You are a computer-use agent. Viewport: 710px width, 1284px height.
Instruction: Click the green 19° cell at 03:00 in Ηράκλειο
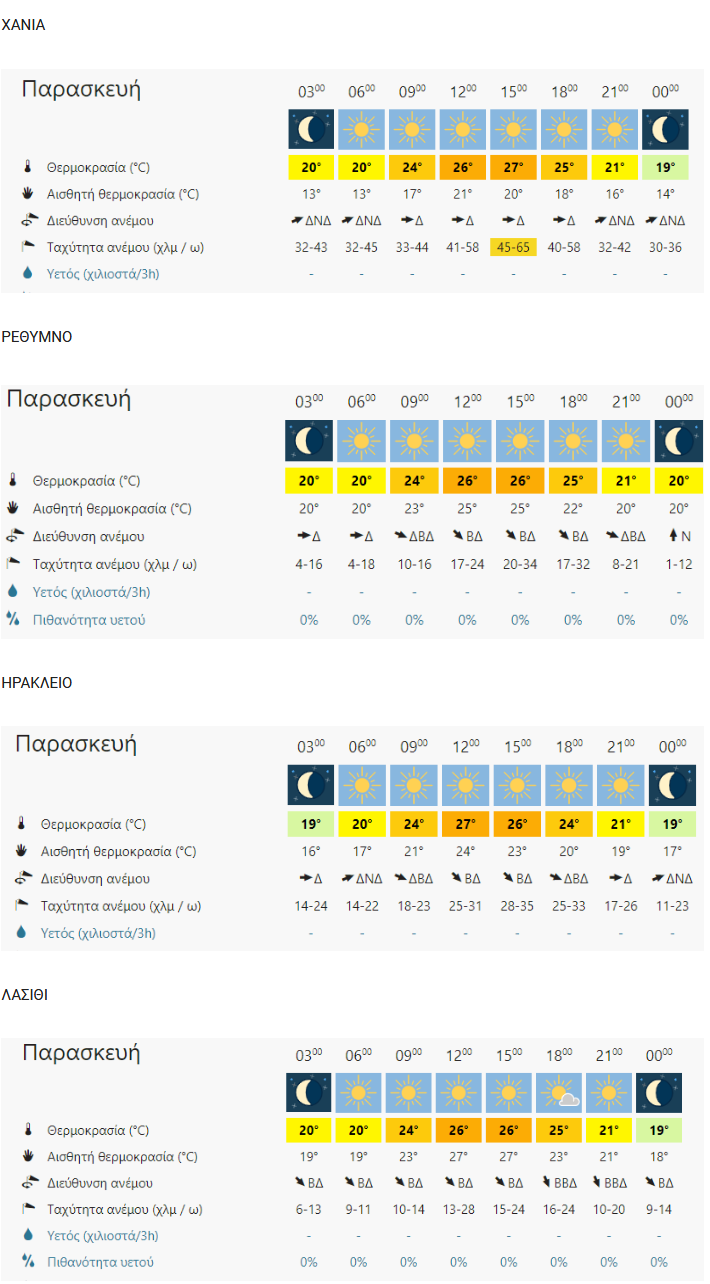(311, 824)
